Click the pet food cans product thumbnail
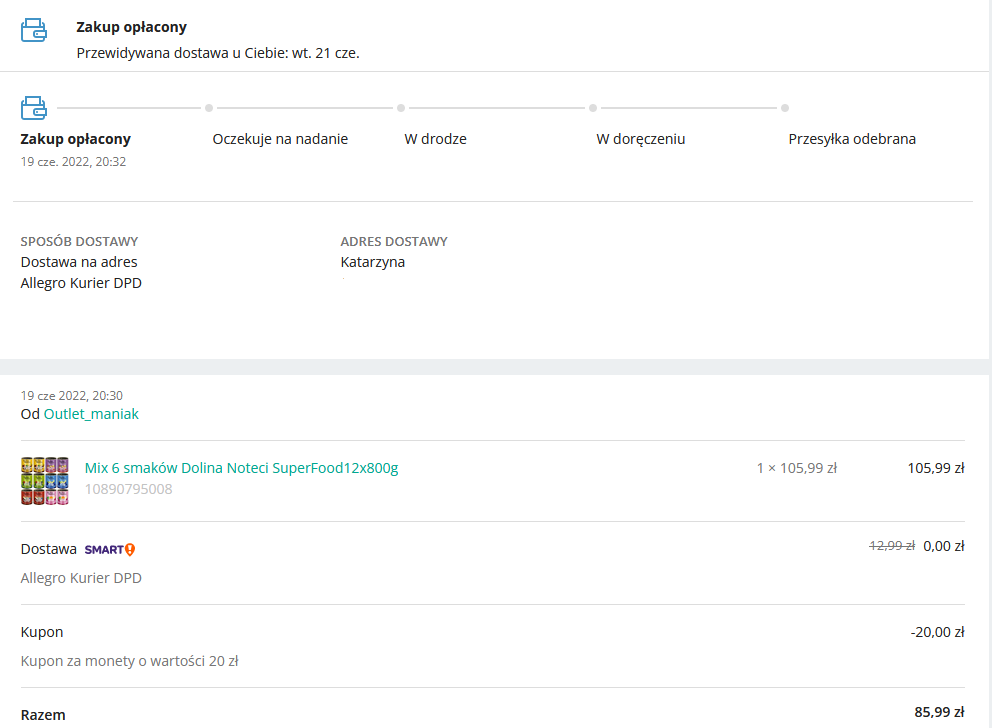992x728 pixels. click(44, 481)
